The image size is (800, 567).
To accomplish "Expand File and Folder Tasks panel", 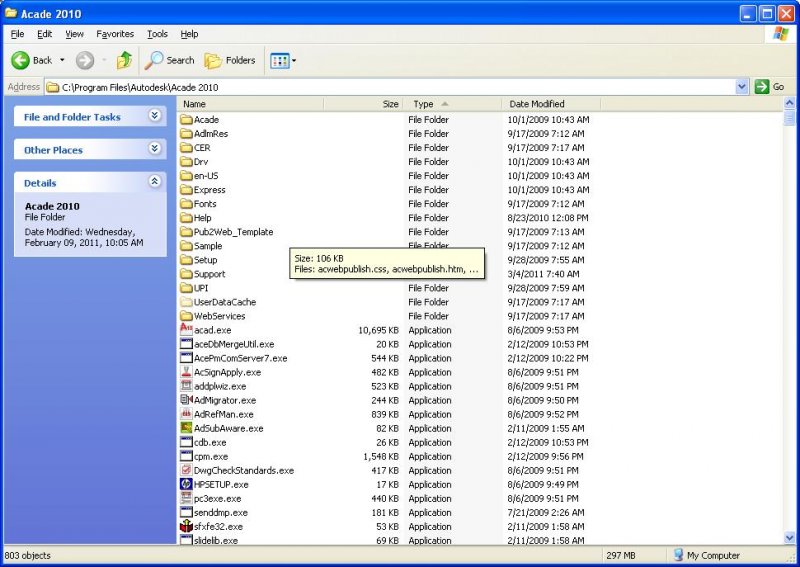I will click(155, 115).
